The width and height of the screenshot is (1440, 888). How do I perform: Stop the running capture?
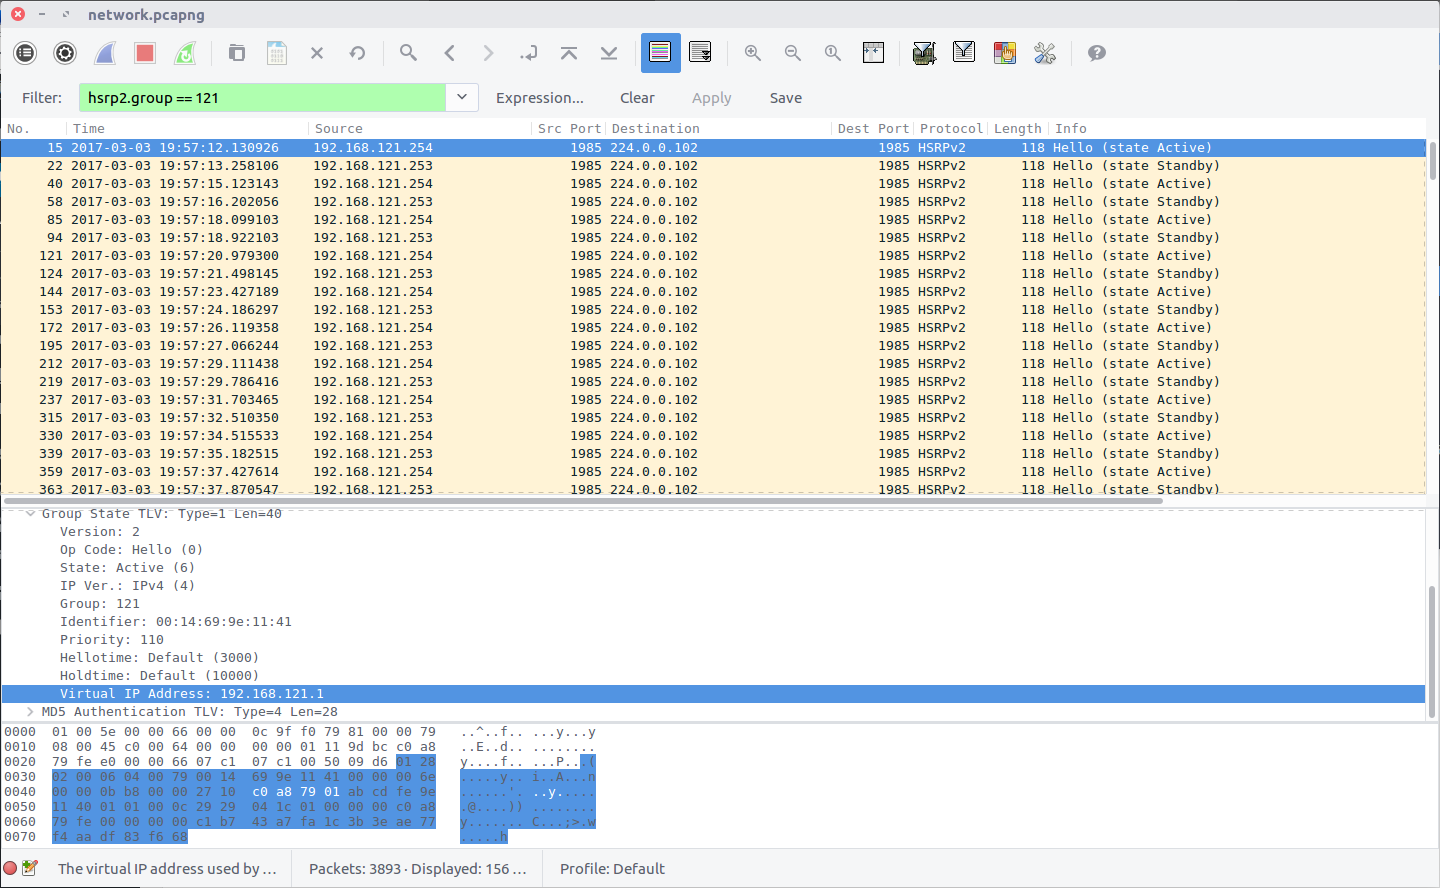pyautogui.click(x=145, y=53)
